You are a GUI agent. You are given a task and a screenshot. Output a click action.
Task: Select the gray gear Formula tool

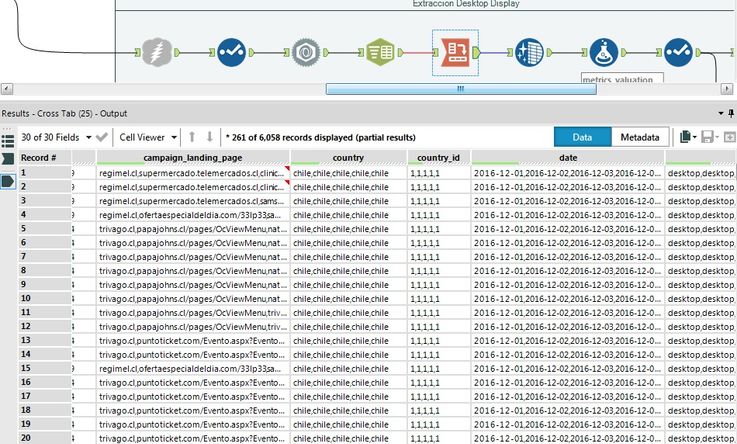tap(306, 52)
